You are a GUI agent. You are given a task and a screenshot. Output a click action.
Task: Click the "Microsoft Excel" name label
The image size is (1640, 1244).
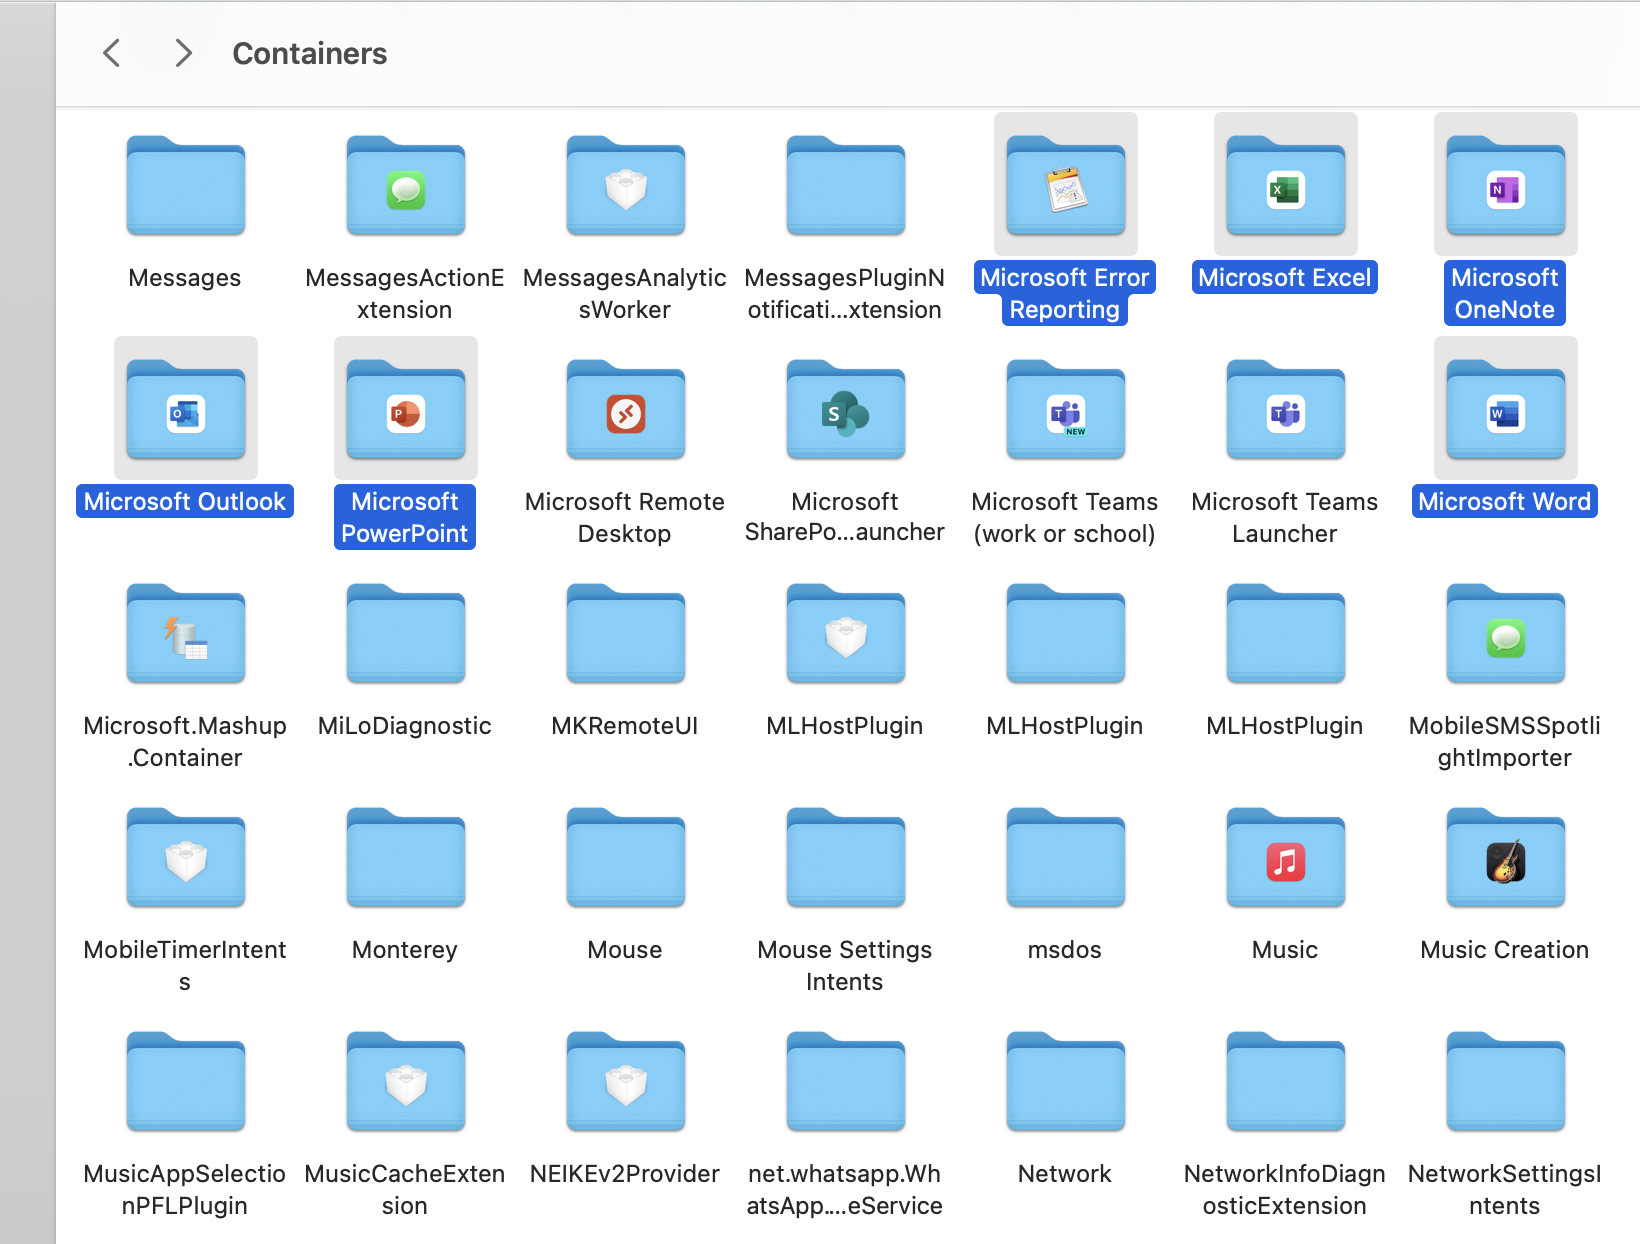1285,277
